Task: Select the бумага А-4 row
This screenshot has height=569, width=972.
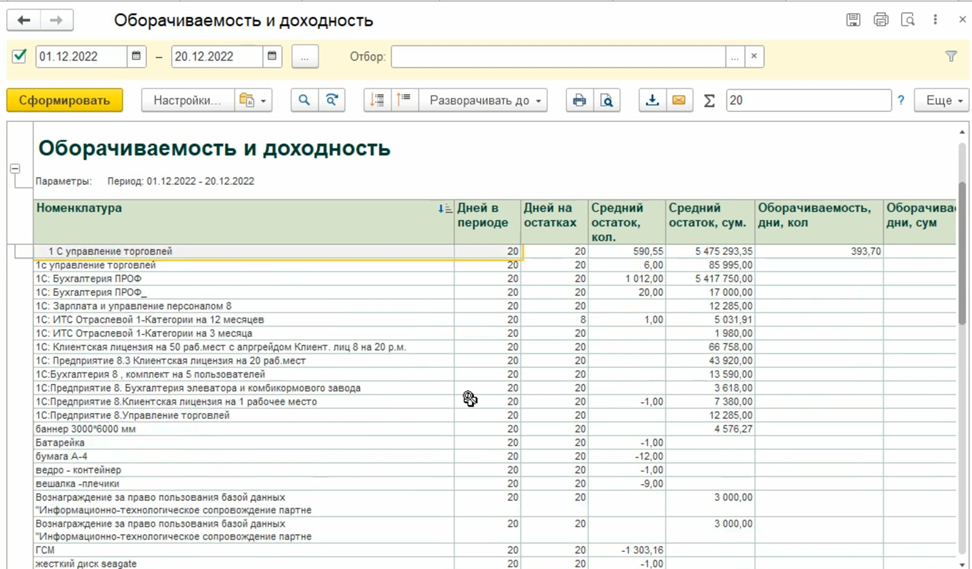Action: click(x=244, y=456)
